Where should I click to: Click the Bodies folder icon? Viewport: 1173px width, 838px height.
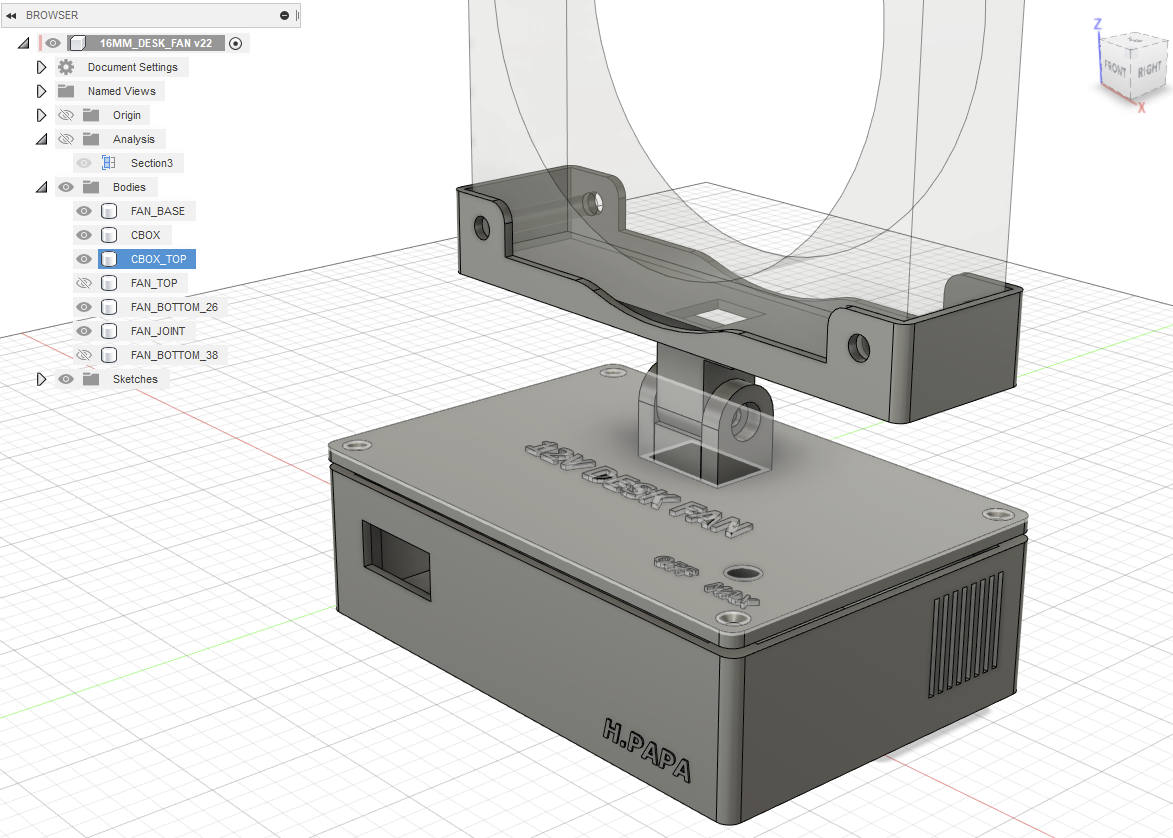[x=91, y=187]
